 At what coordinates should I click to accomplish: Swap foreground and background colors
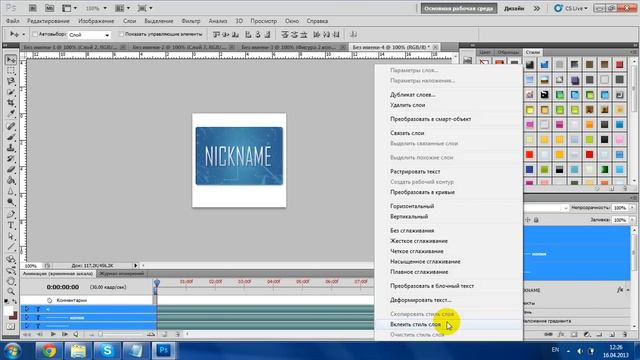pyautogui.click(x=15, y=301)
